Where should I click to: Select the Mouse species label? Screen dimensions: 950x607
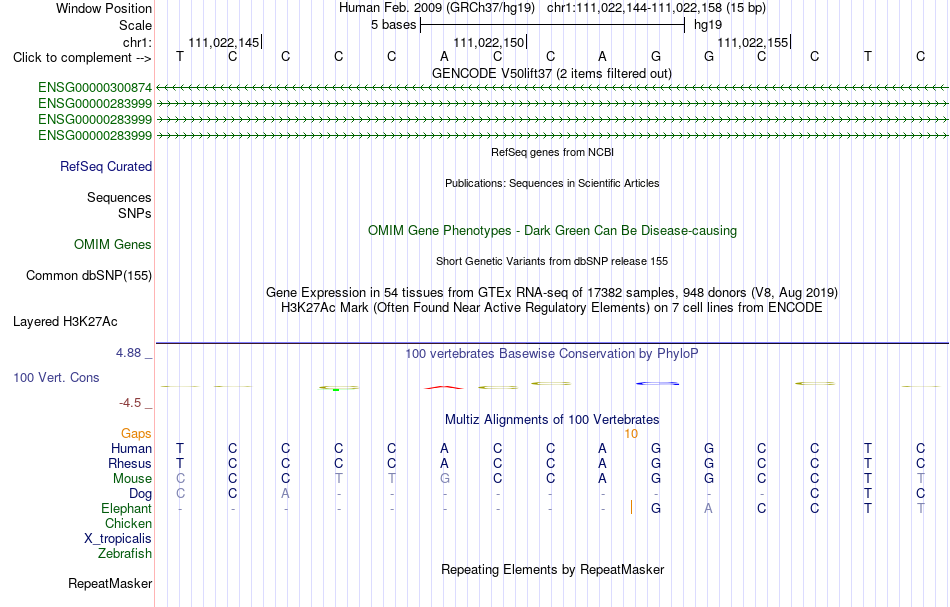(132, 479)
